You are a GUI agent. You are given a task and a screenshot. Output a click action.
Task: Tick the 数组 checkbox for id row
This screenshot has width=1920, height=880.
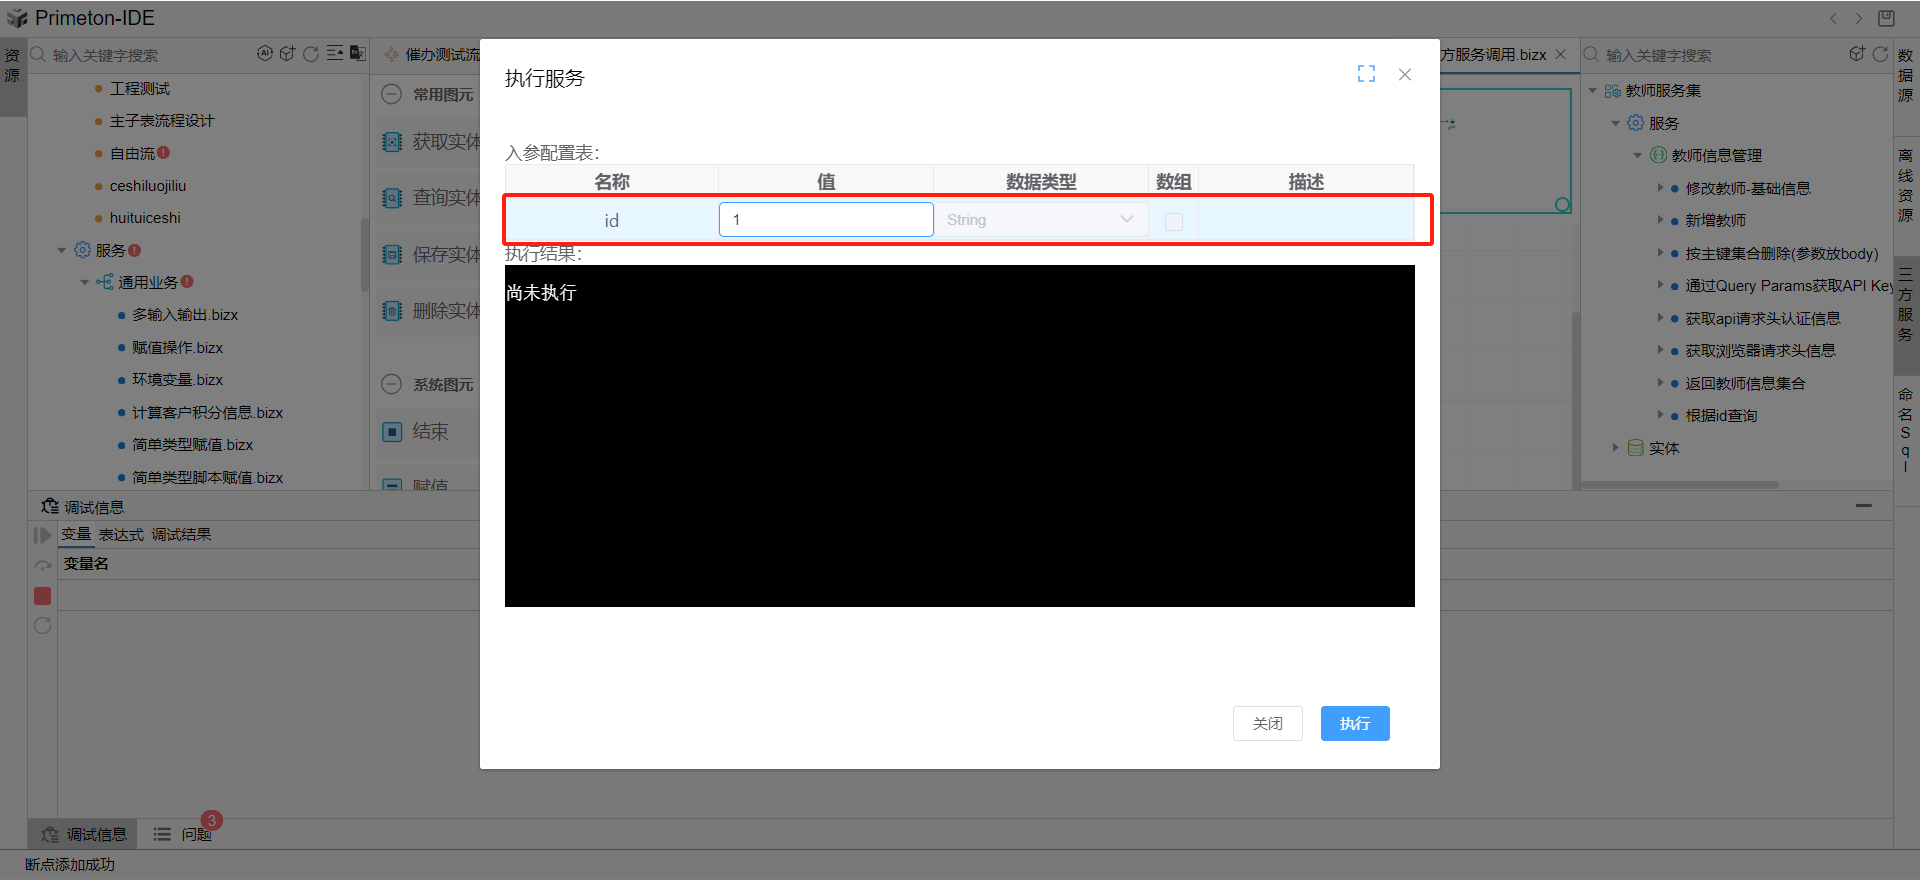coord(1174,221)
